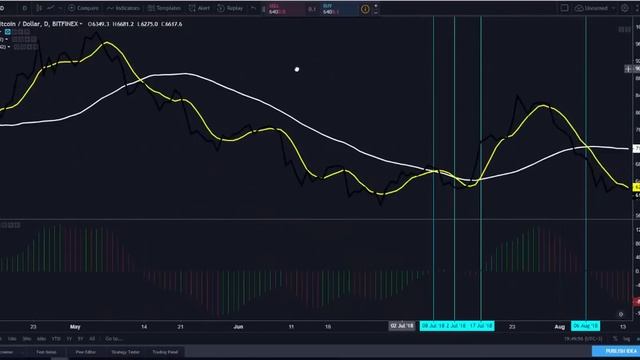Open the Text Notes tab

[46, 352]
